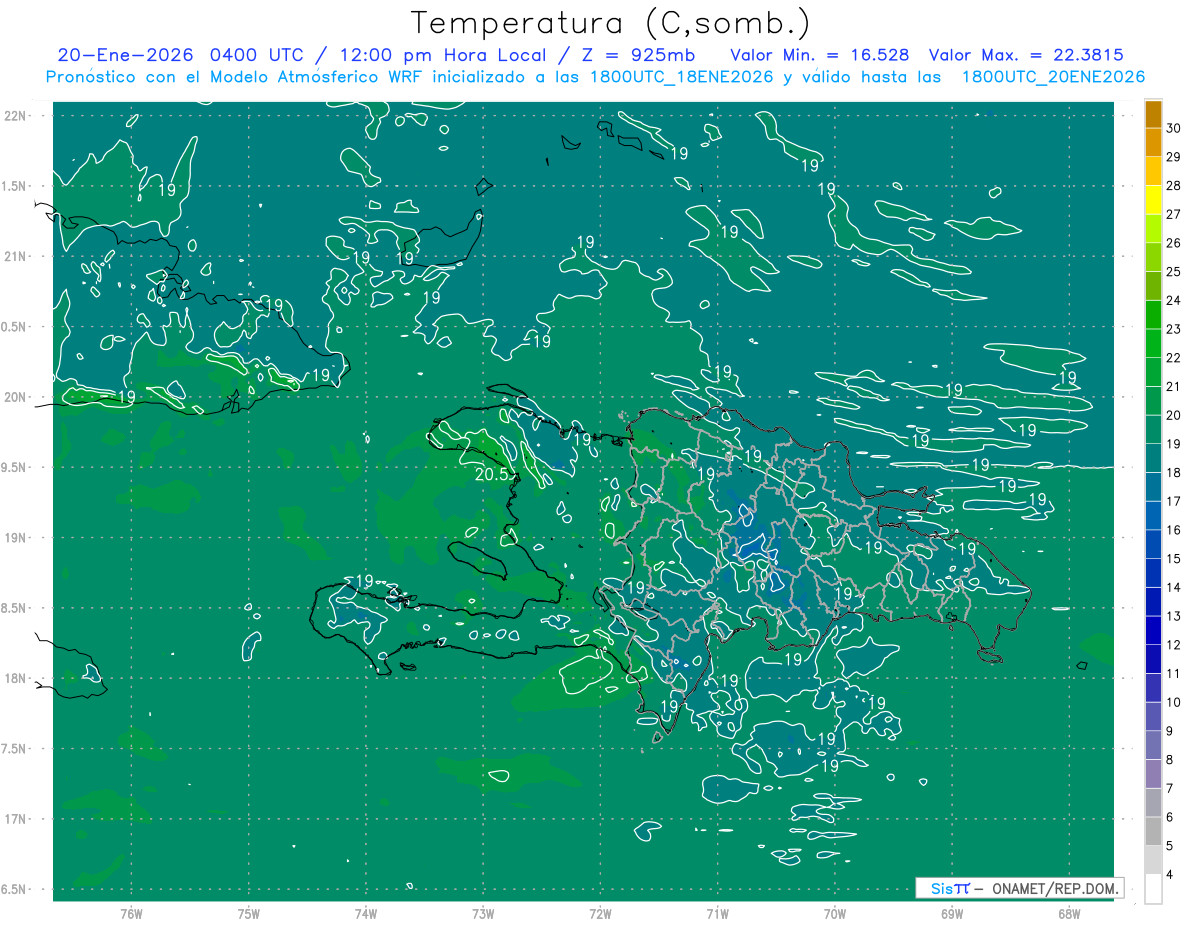Viewport: 1200px width, 927px height.
Task: Select the 17N latitude axis label
Action: [x=16, y=819]
